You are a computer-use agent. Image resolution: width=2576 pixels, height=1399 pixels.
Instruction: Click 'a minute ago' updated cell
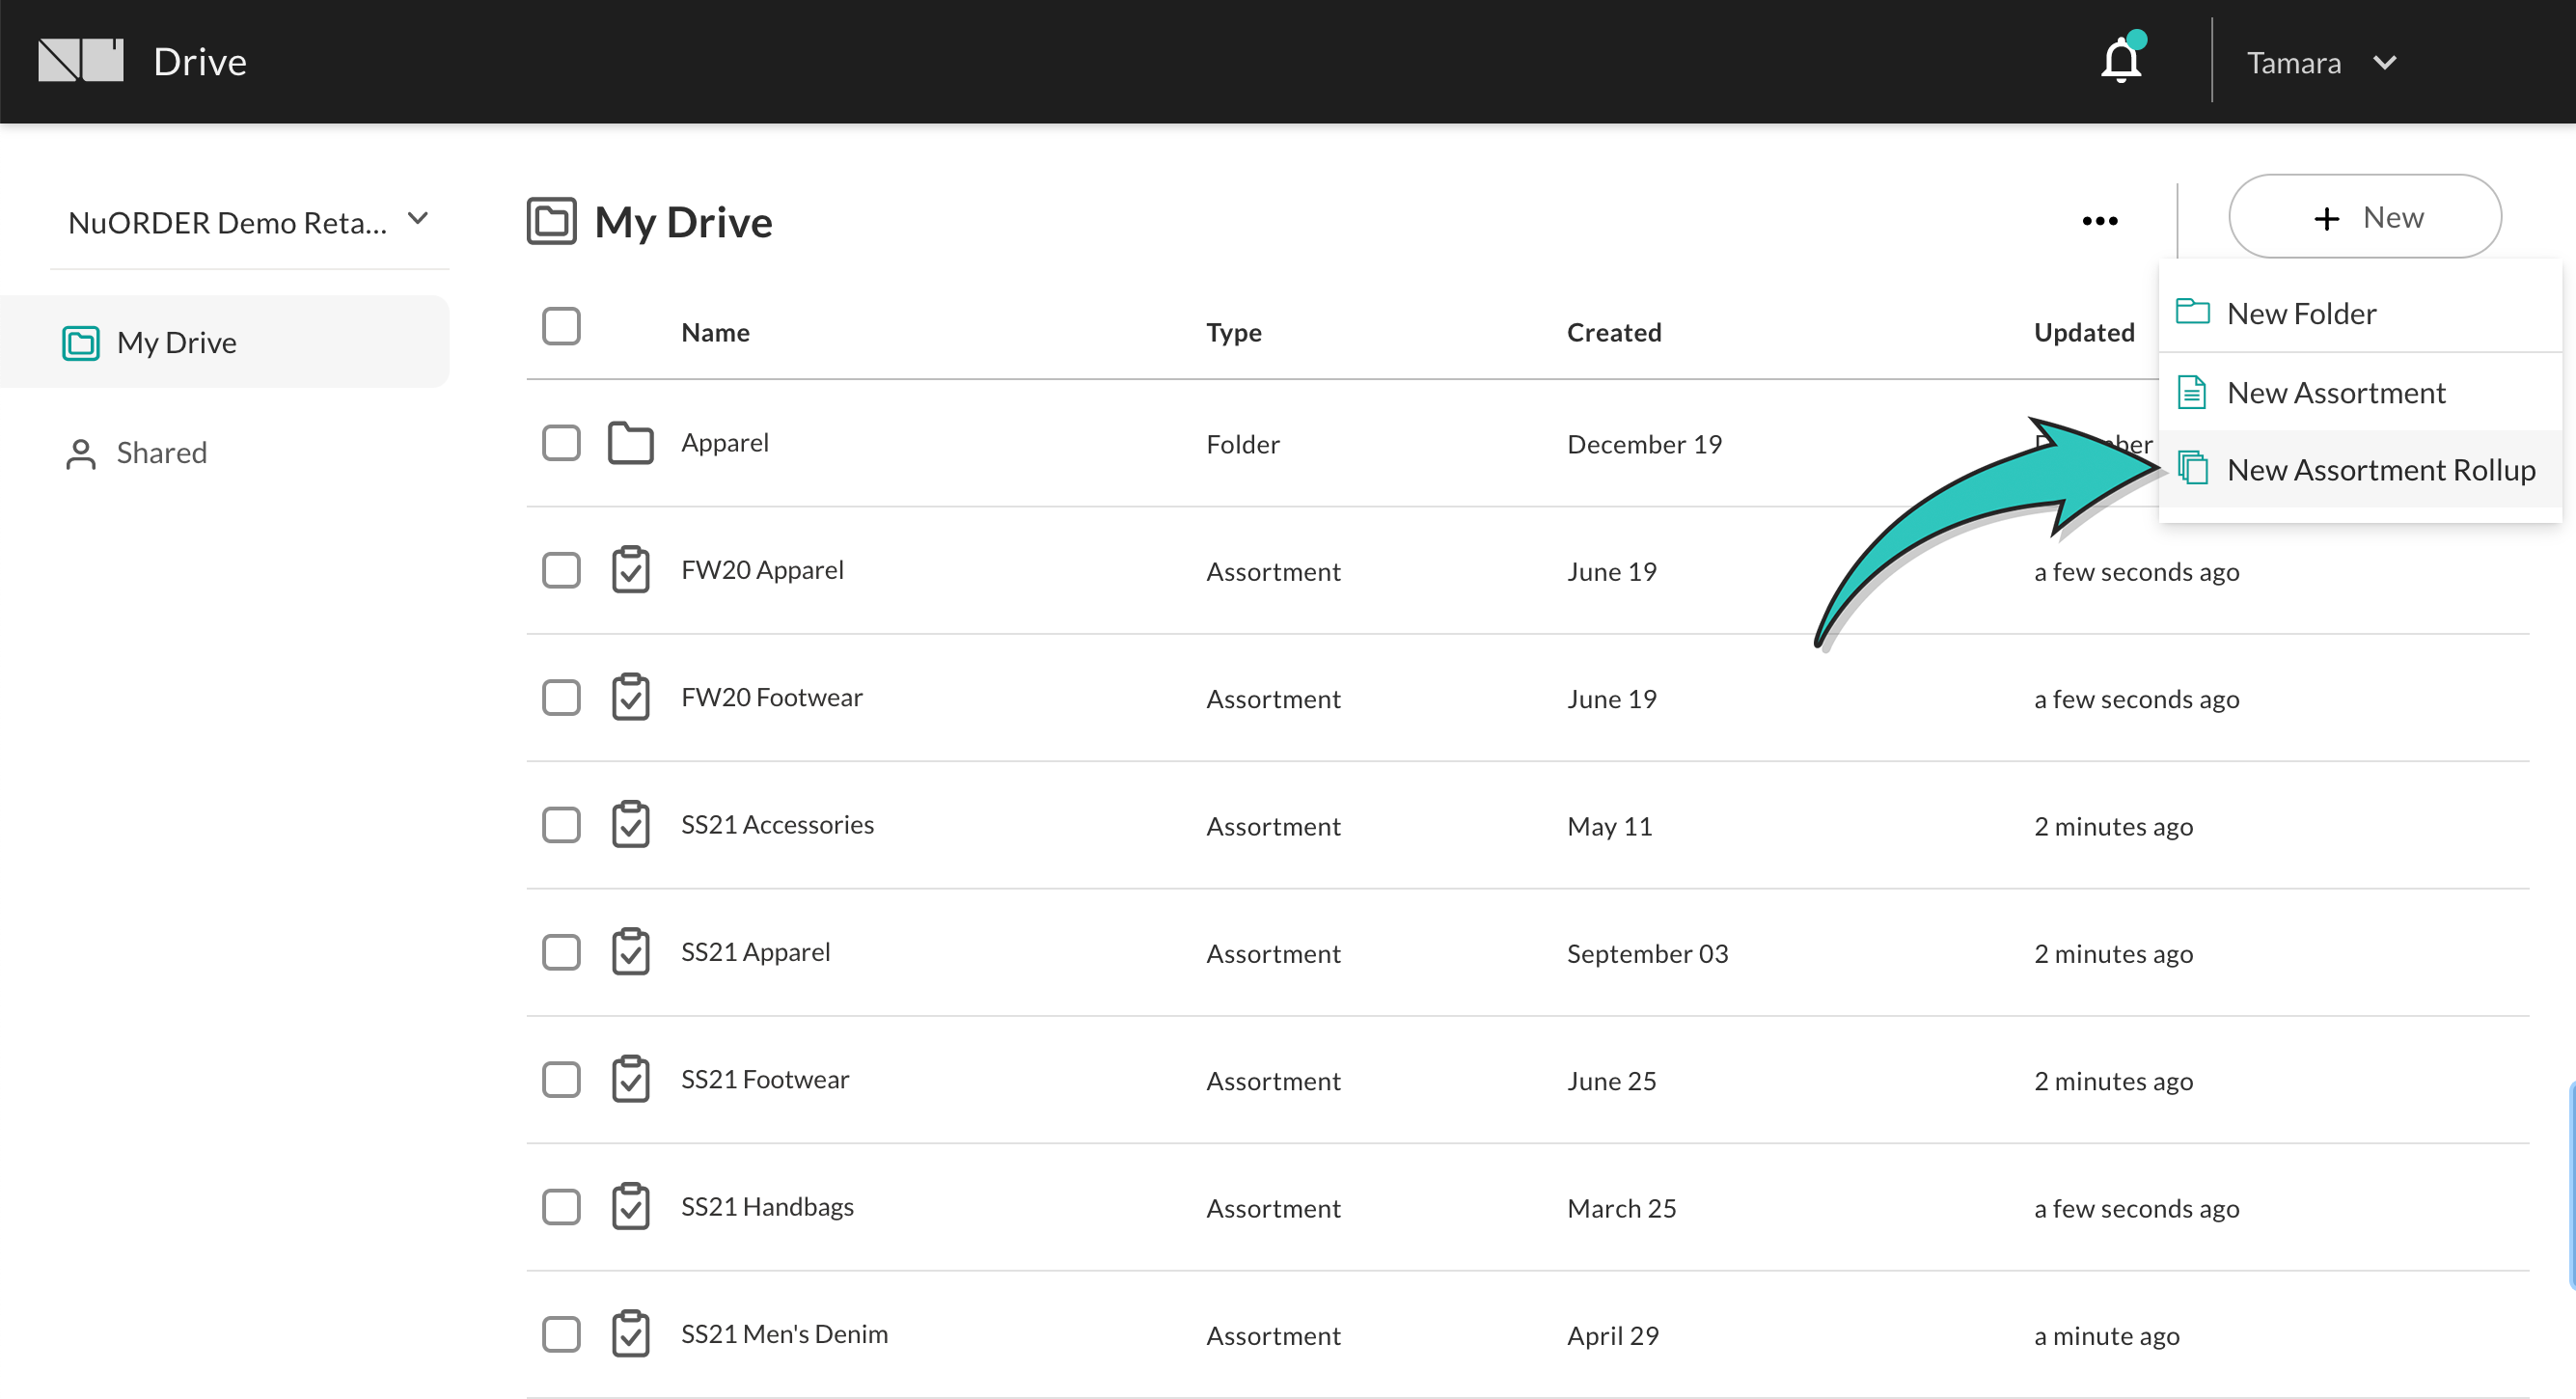(x=2106, y=1335)
